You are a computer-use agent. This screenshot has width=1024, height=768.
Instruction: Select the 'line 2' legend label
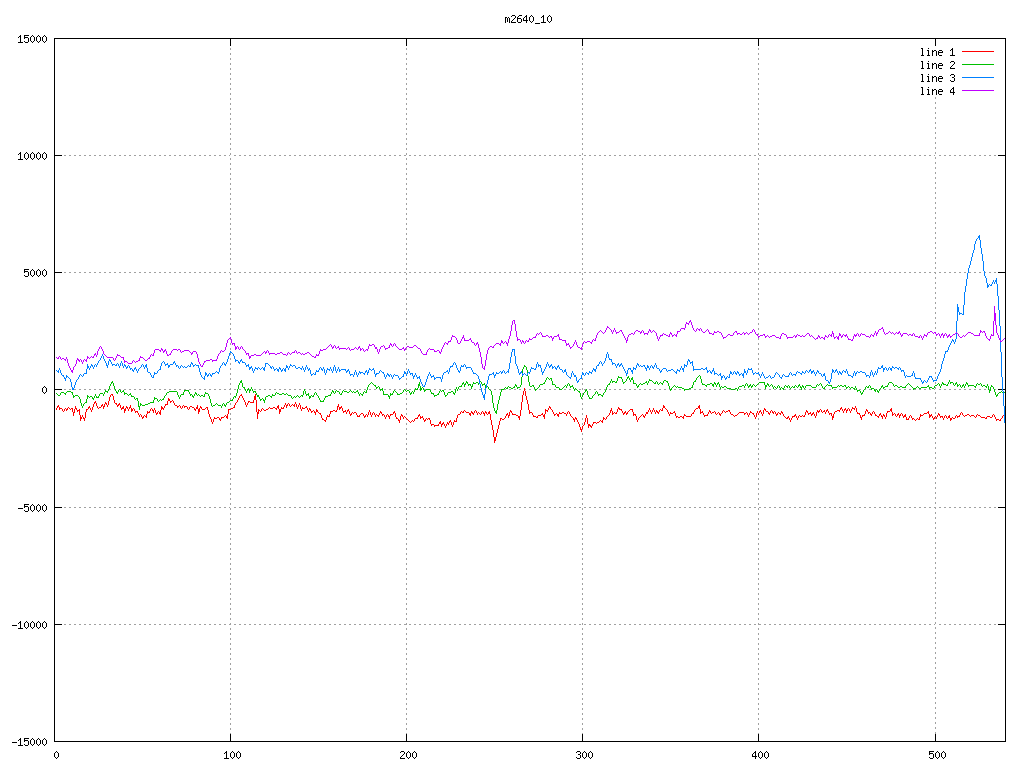coord(937,65)
